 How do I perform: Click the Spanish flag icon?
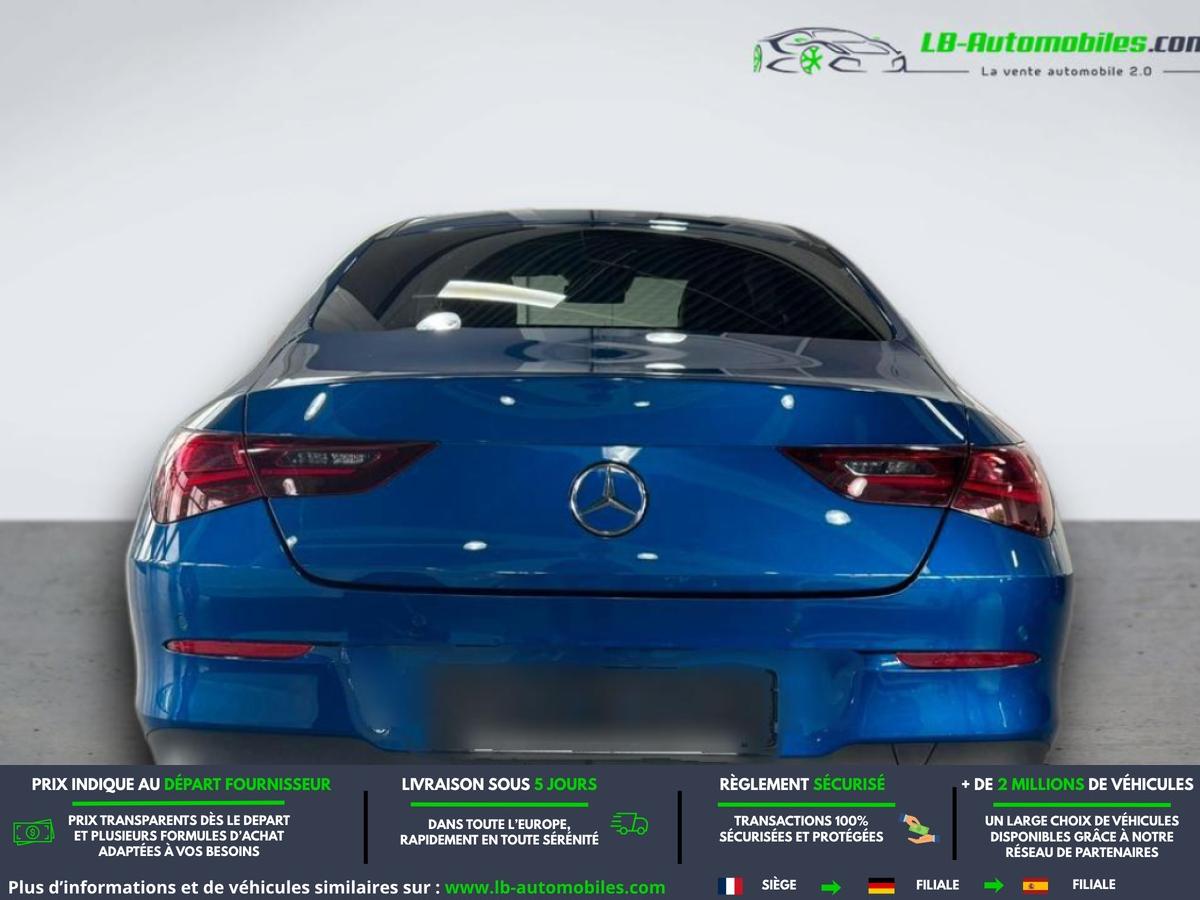[x=1035, y=886]
